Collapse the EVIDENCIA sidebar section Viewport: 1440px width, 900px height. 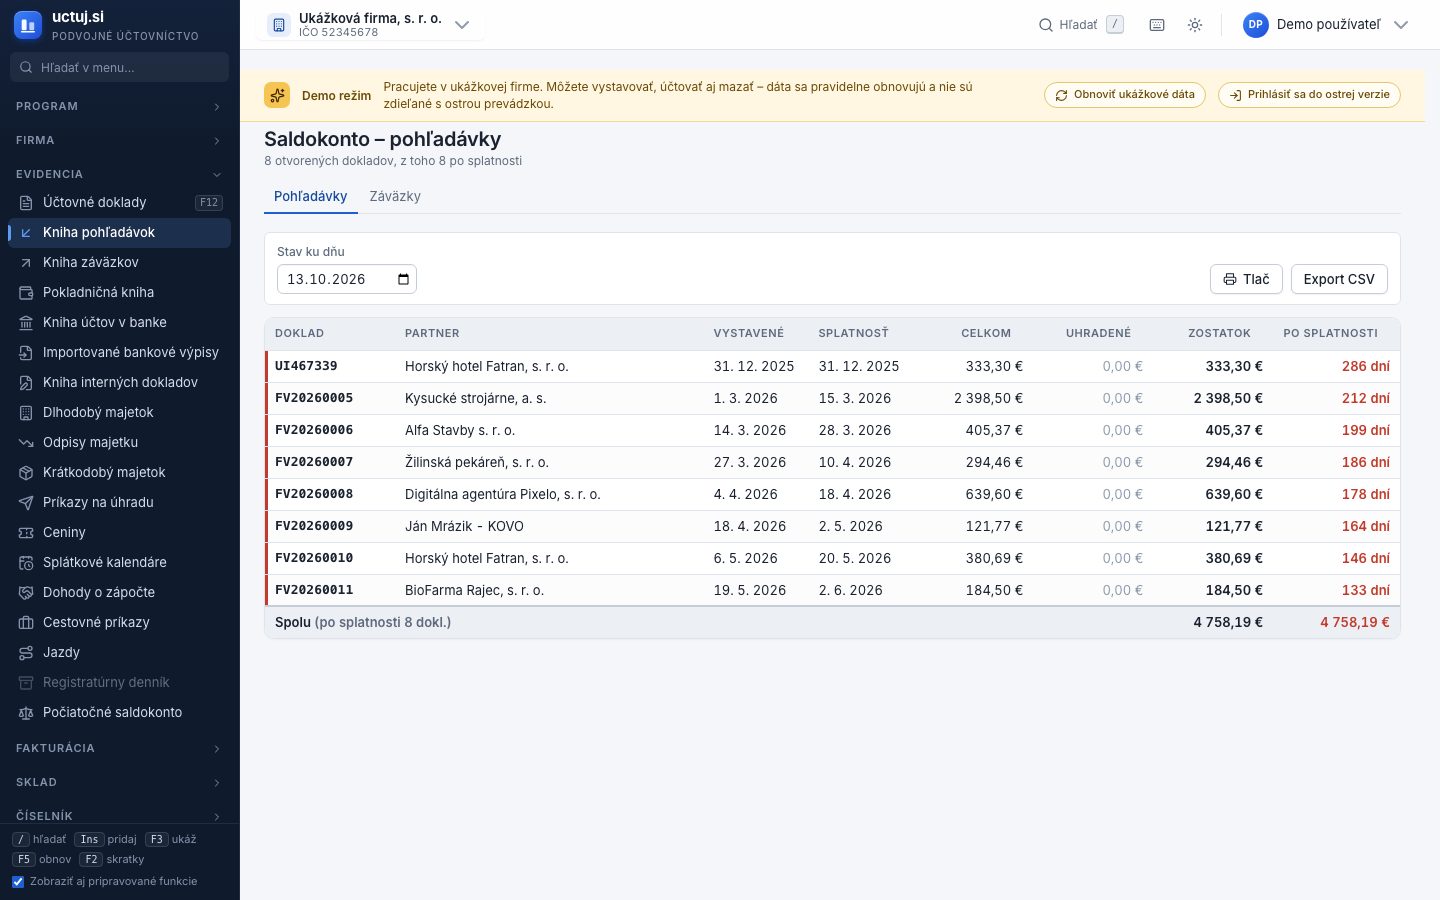(119, 174)
